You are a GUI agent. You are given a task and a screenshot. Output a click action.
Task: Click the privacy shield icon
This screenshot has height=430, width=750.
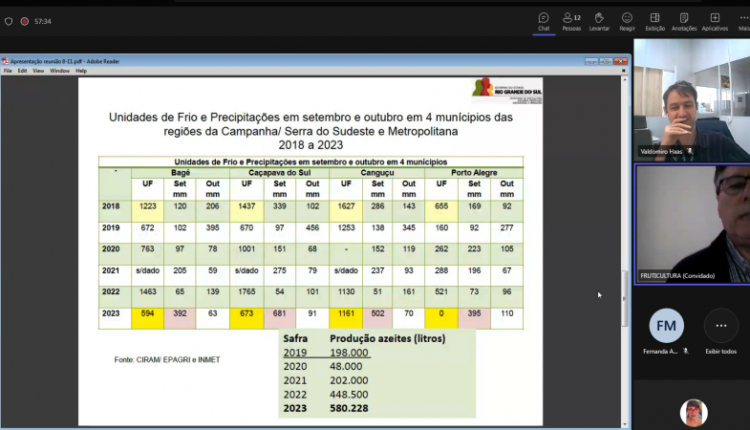(9, 21)
